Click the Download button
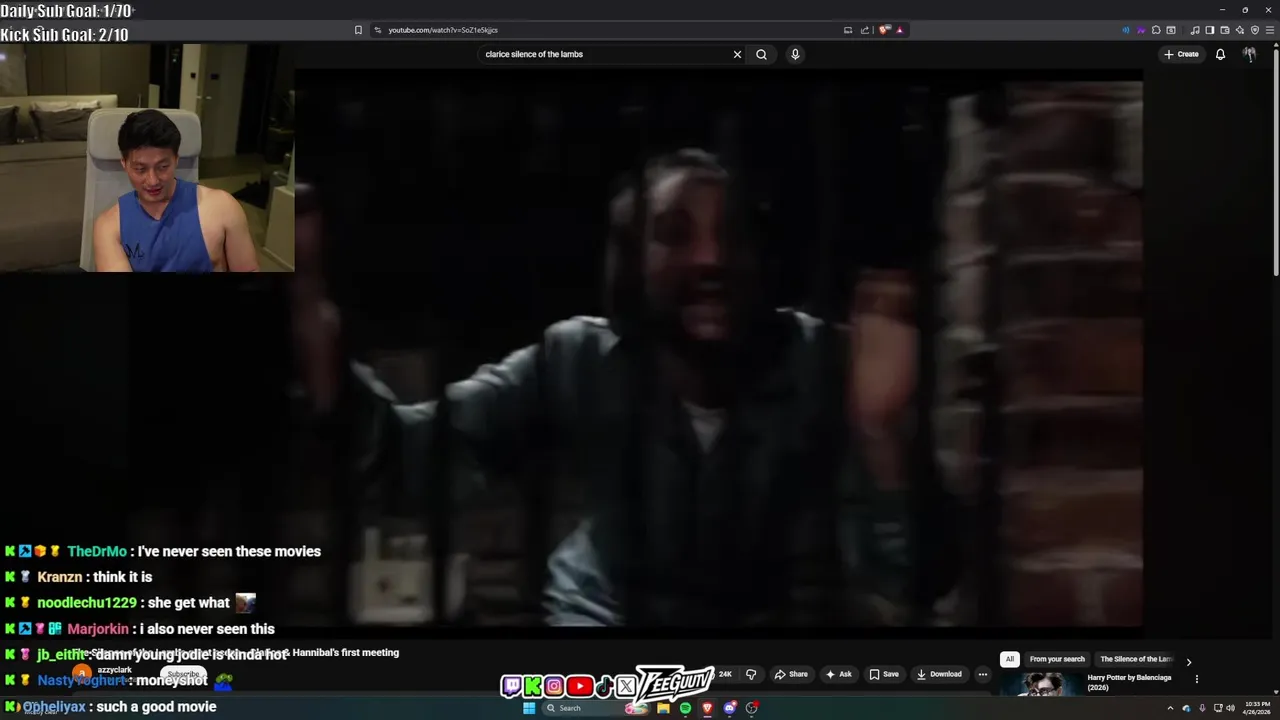1280x720 pixels. coord(939,674)
